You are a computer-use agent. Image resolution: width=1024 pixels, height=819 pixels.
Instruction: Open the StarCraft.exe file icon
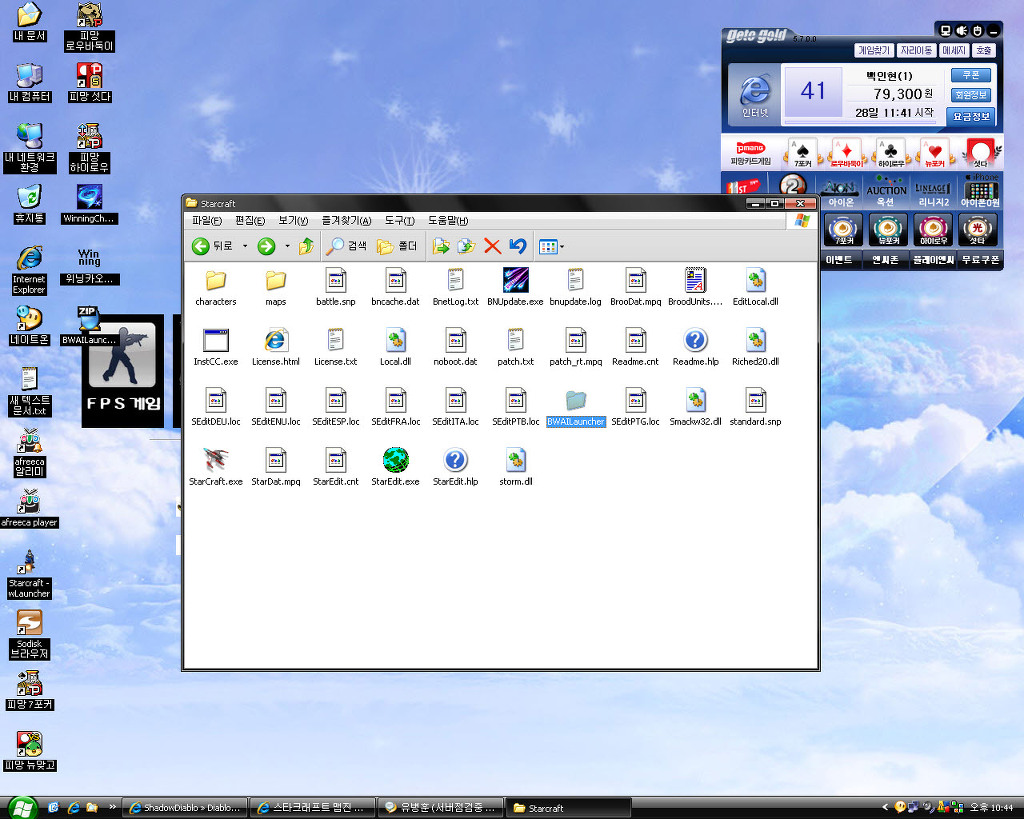point(215,460)
